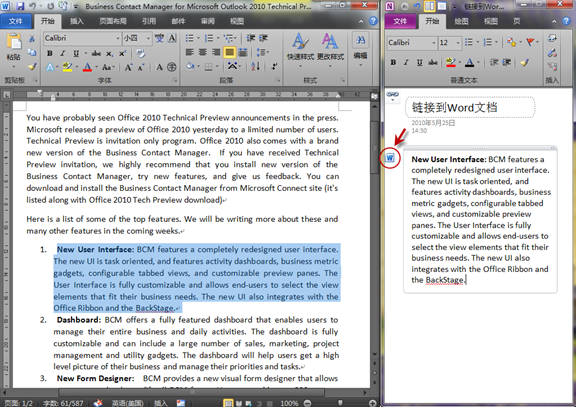The width and height of the screenshot is (576, 407).
Task: Click word count 字数: 61/587
Action: click(x=63, y=403)
